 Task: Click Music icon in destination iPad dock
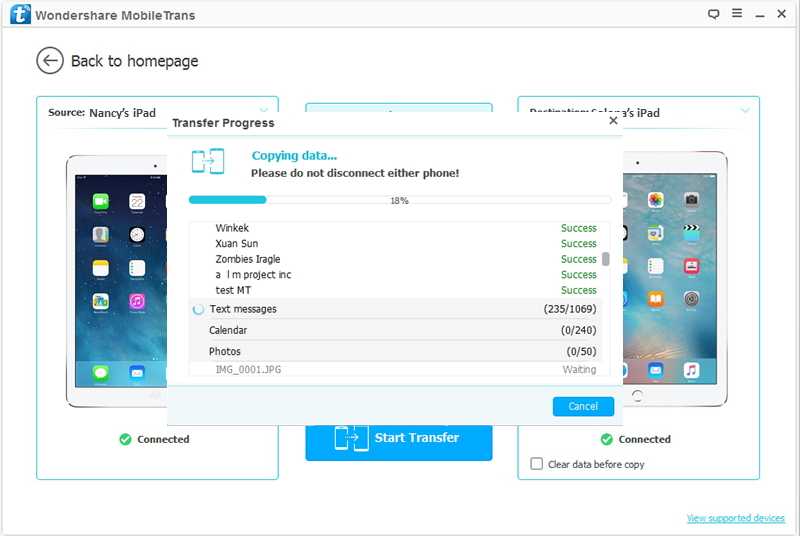point(691,370)
